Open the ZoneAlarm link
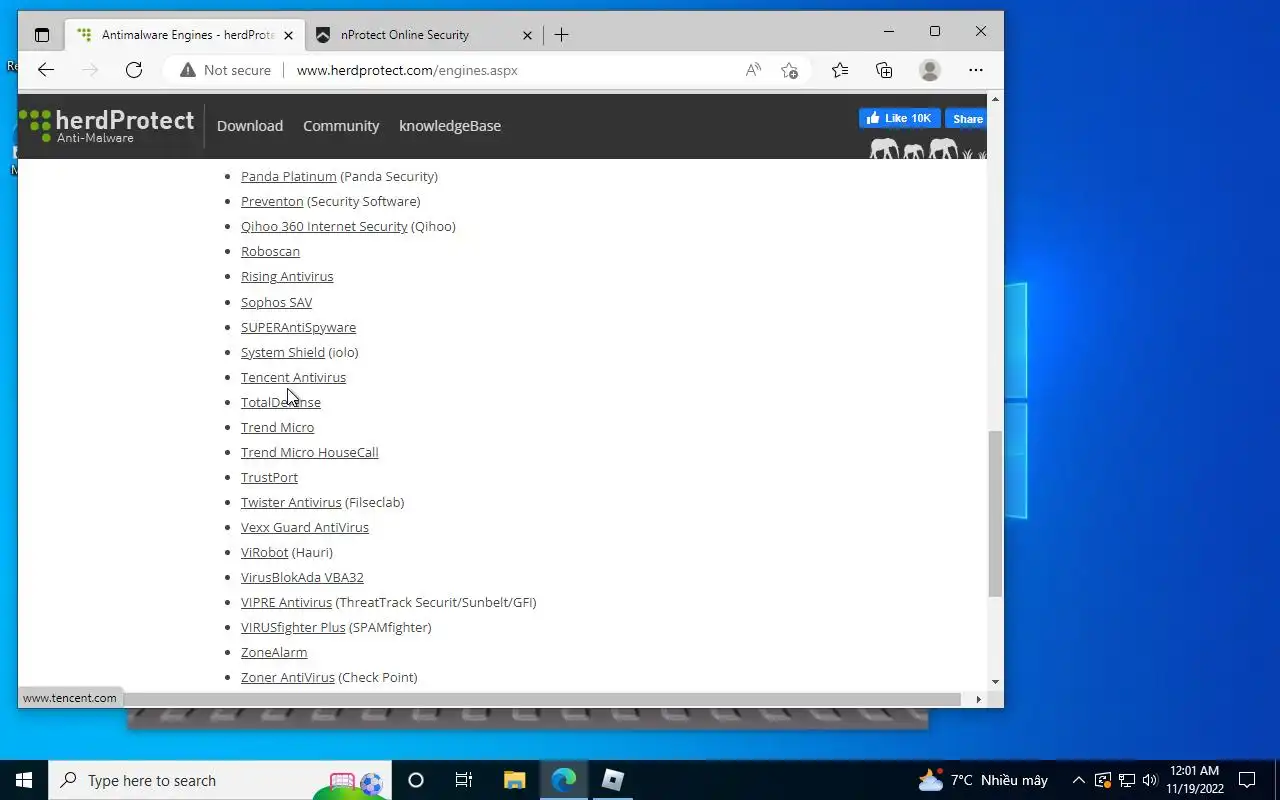Screen dimensions: 1280x800 [x=274, y=652]
